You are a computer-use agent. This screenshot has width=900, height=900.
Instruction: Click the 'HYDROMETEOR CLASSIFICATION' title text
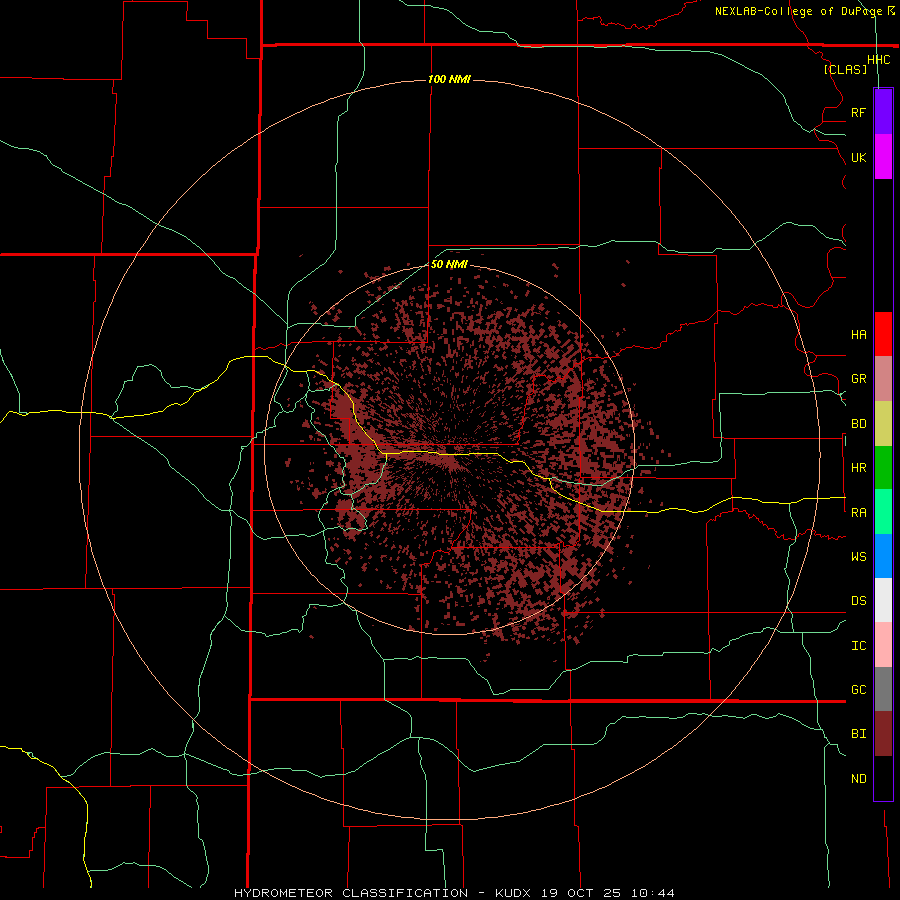coord(351,893)
